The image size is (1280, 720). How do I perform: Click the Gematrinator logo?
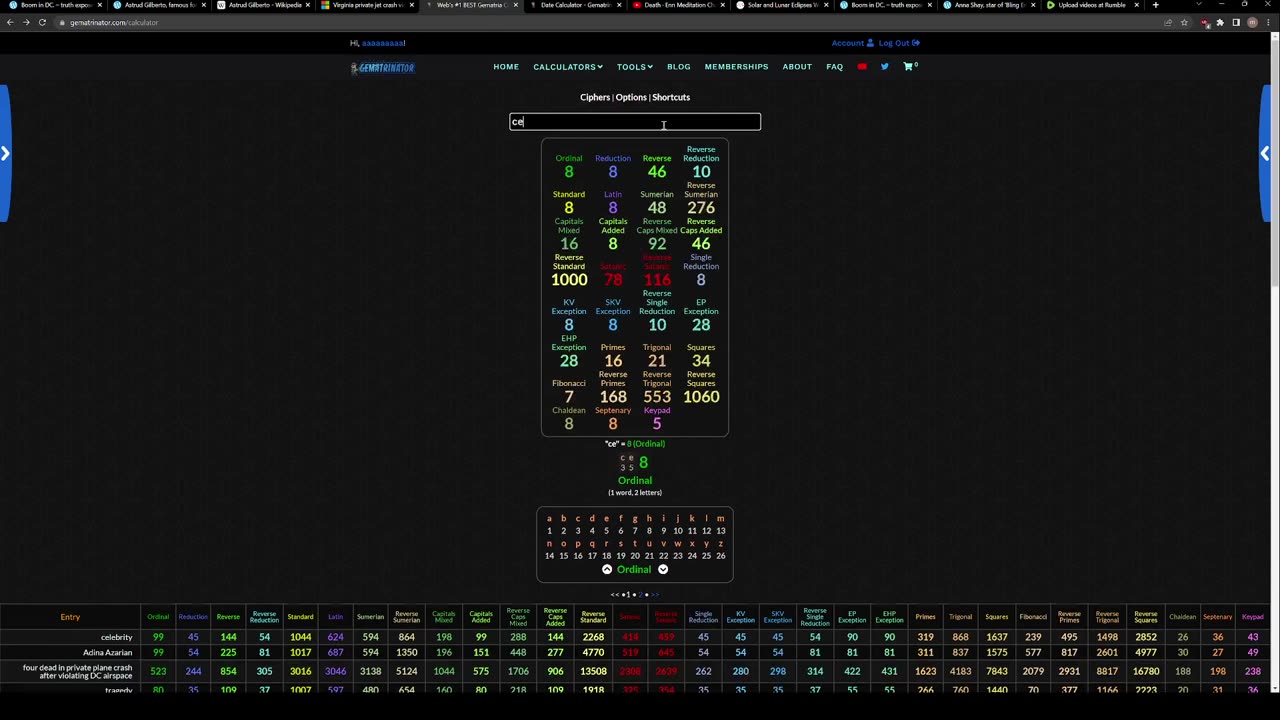coord(383,68)
